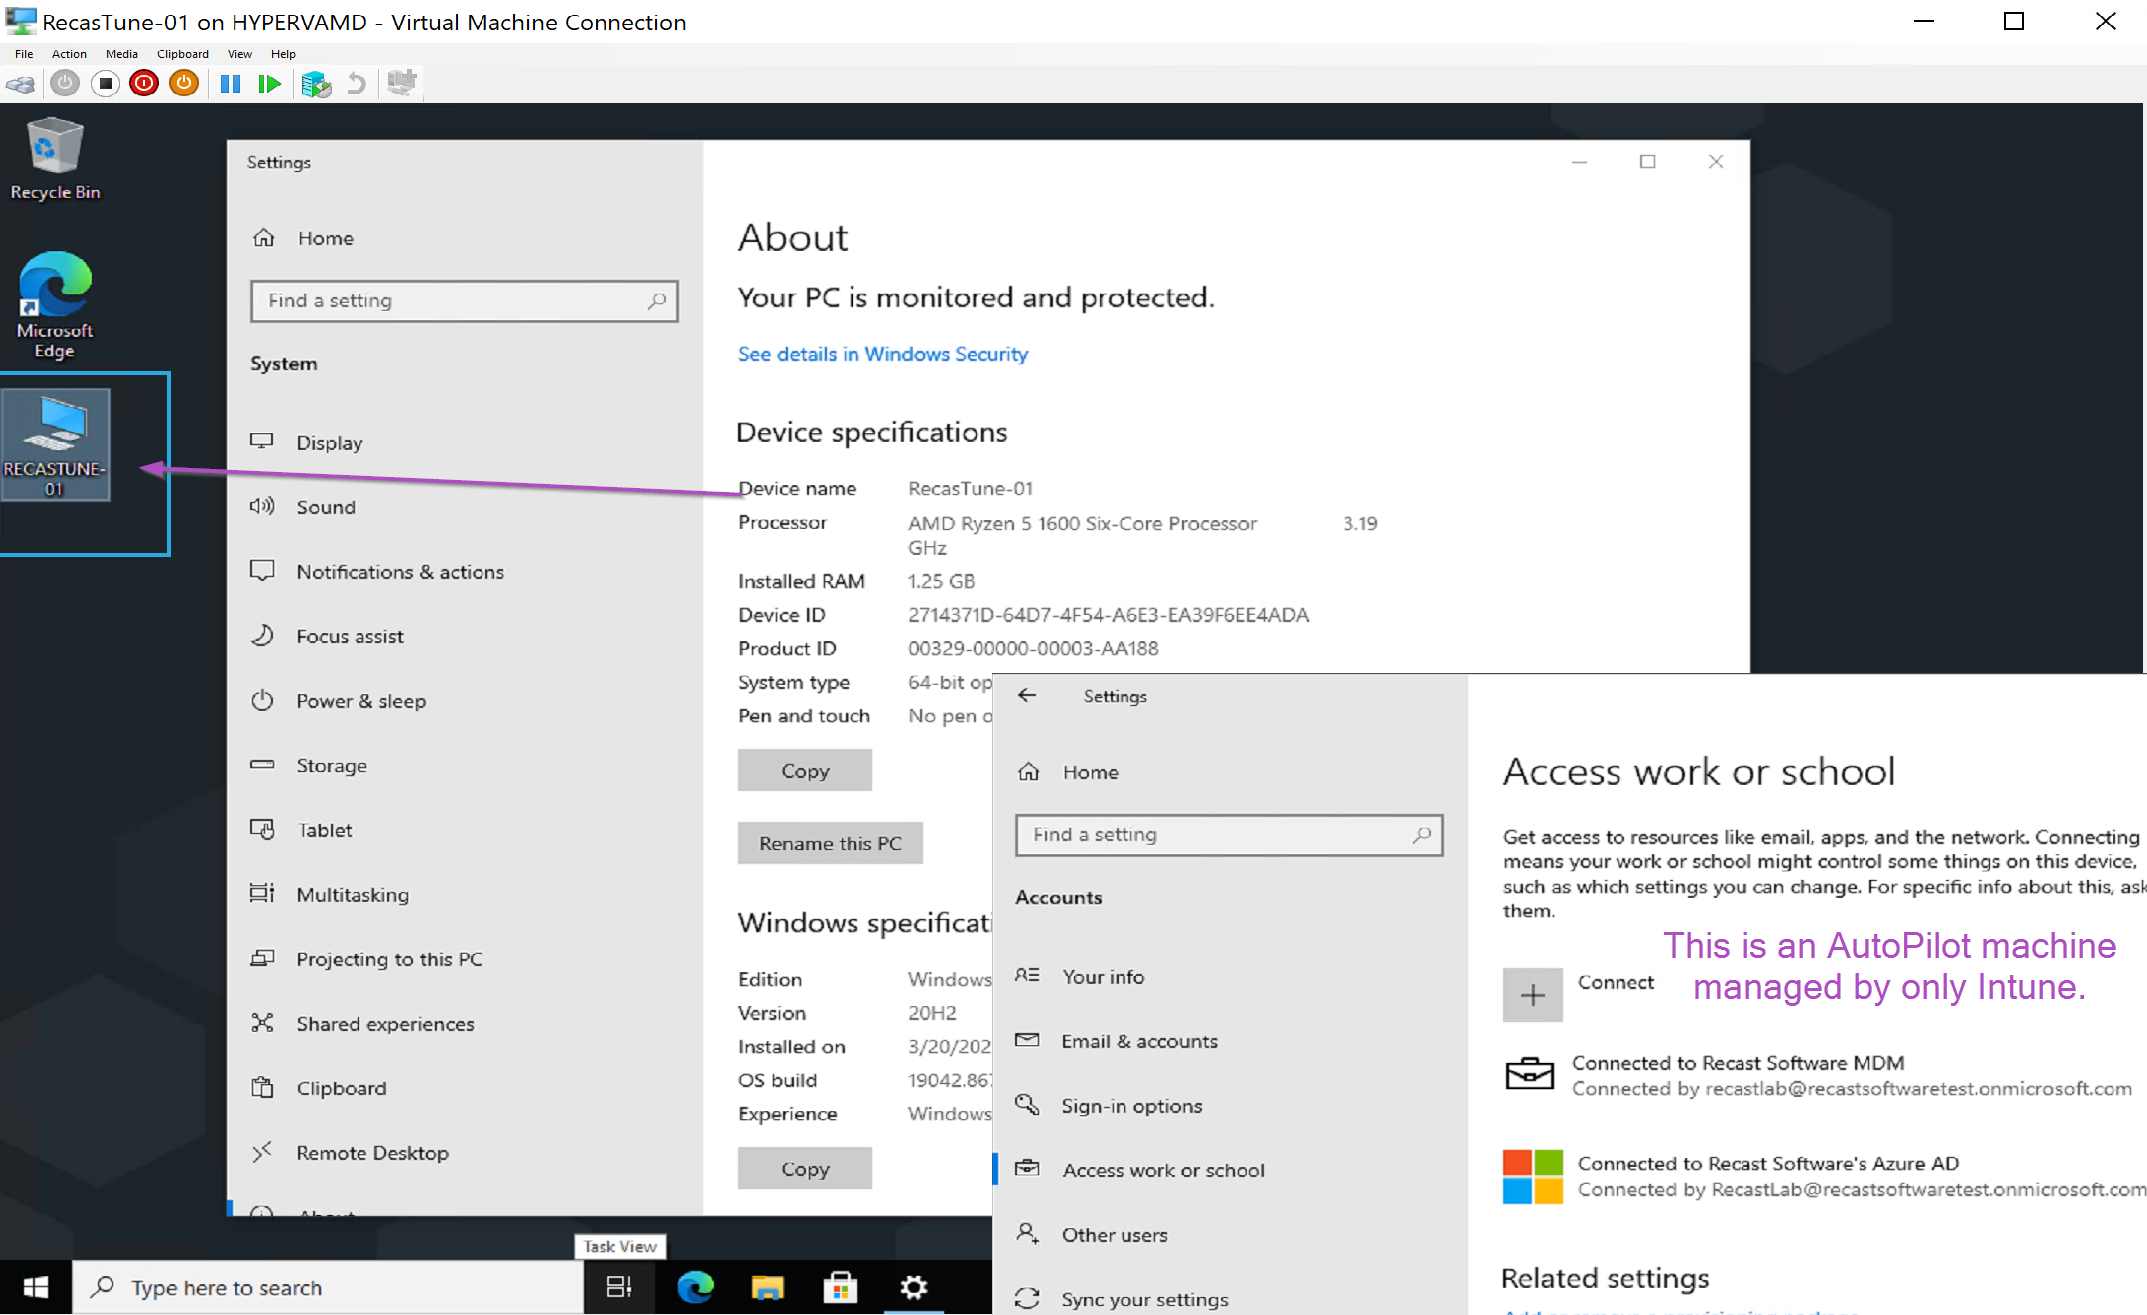Click the orange Save VM state icon

[x=184, y=84]
